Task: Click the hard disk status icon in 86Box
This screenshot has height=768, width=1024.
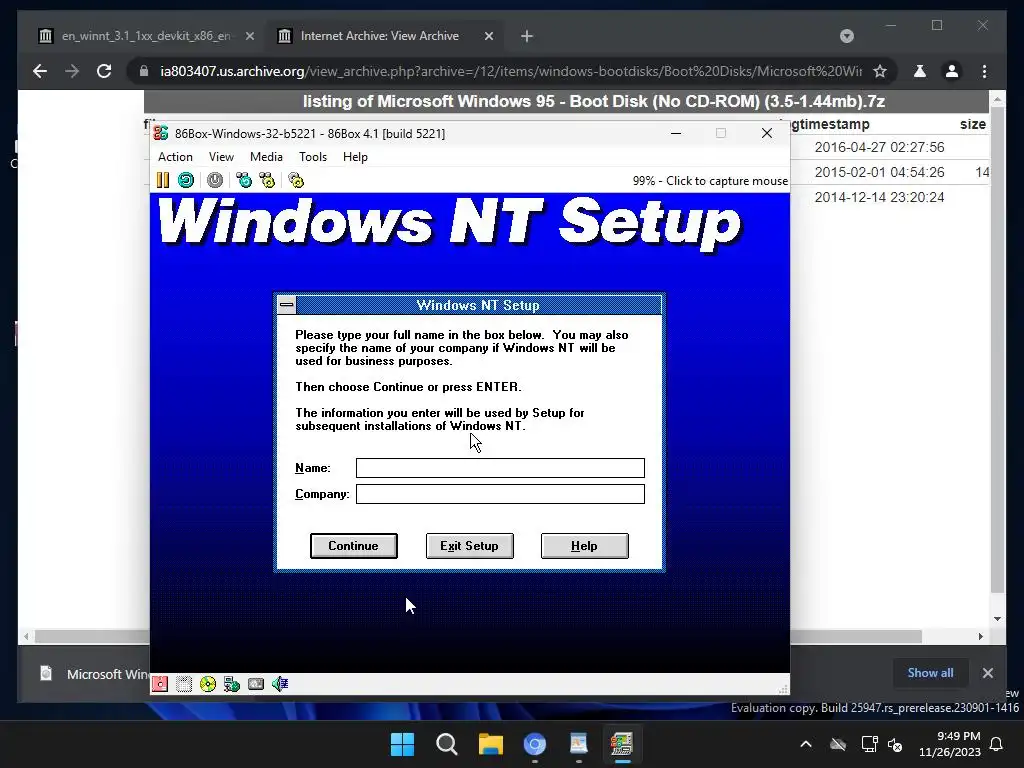Action: 256,684
